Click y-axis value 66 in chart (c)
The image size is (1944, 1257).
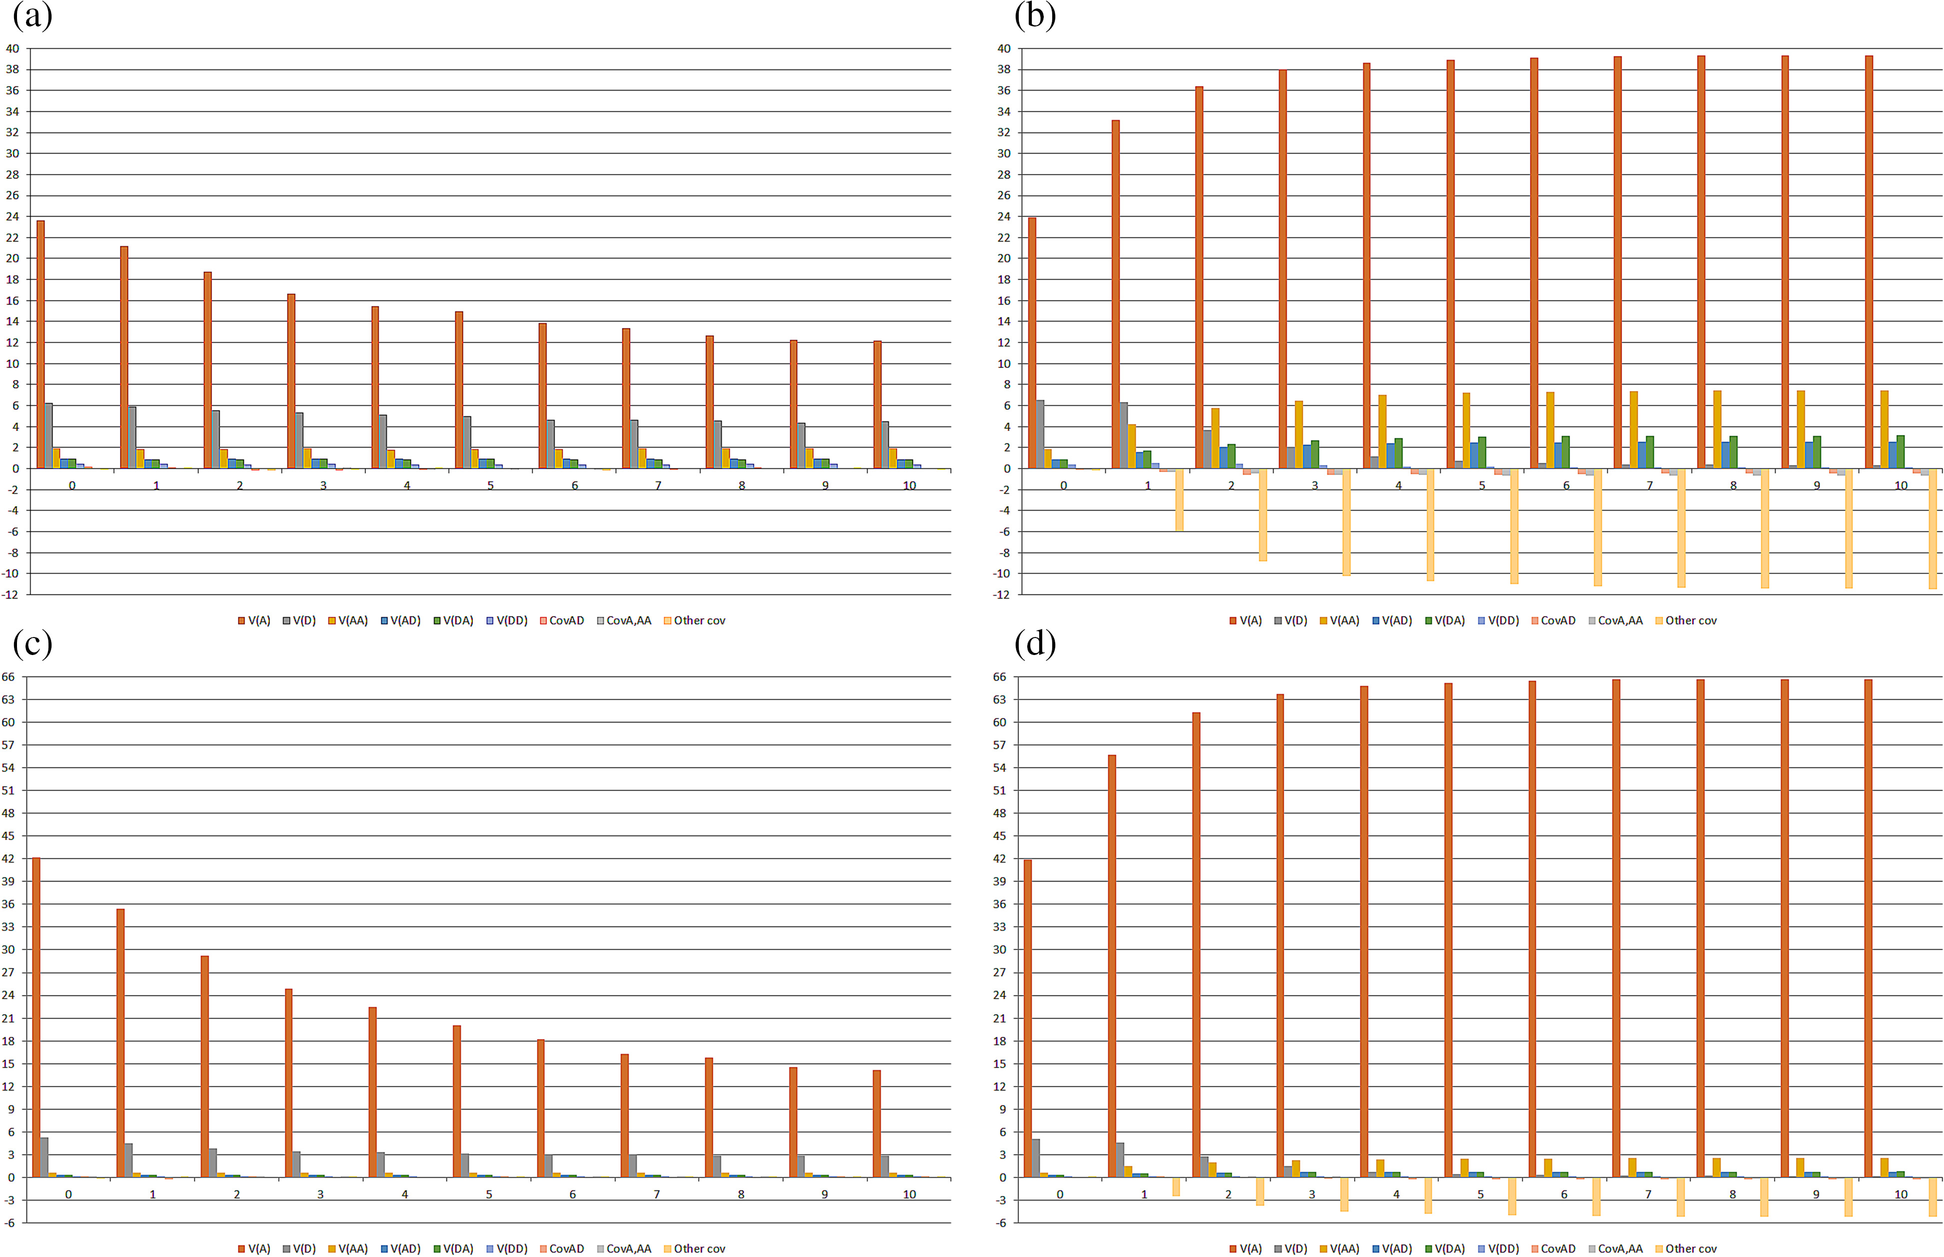pos(8,677)
